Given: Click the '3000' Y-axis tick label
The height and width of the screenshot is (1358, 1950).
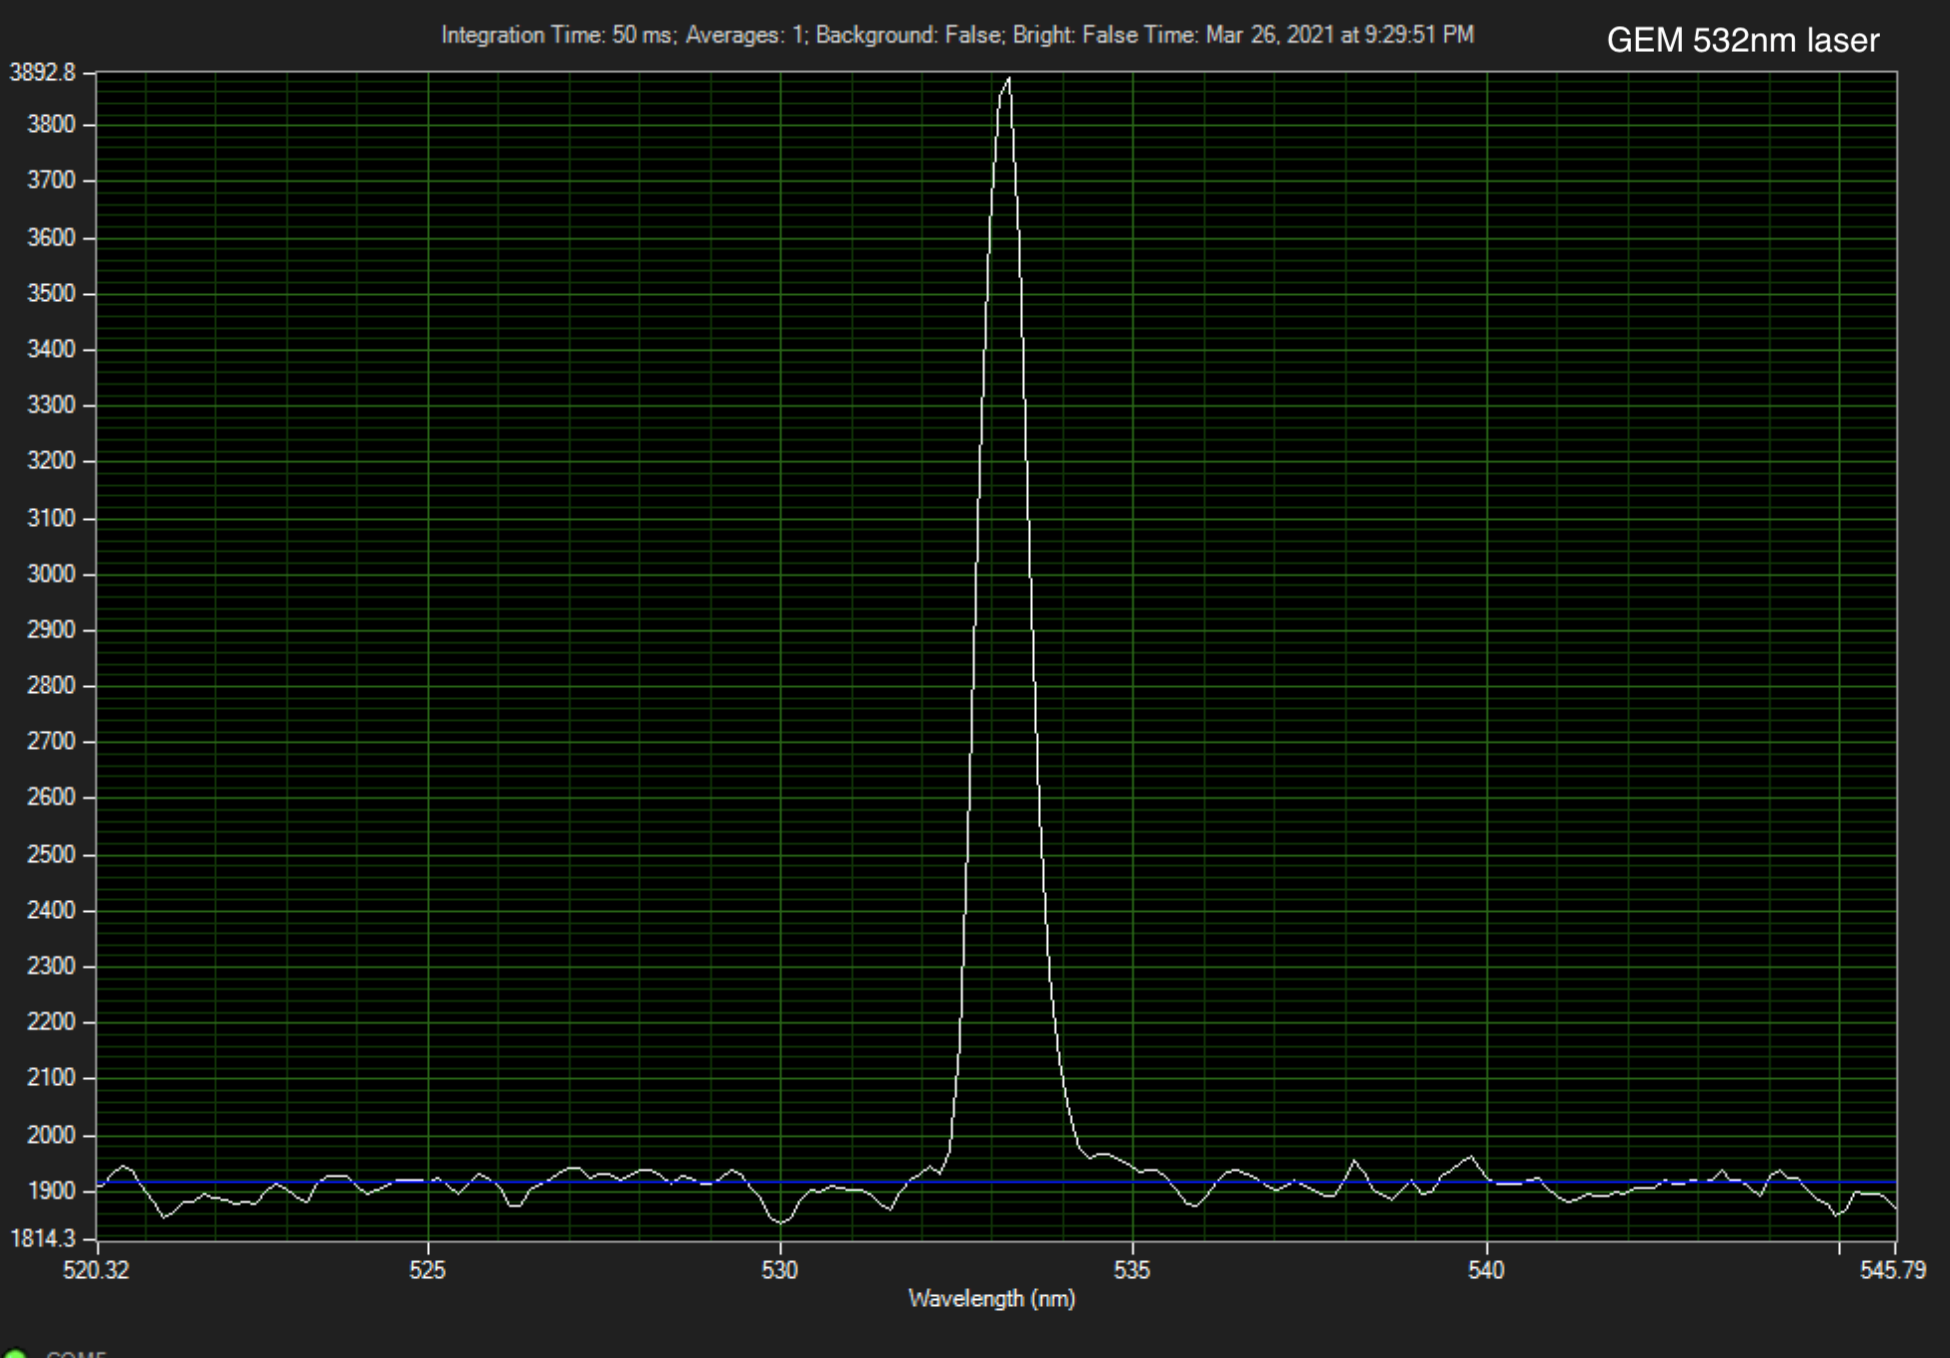Looking at the screenshot, I should click(x=51, y=574).
